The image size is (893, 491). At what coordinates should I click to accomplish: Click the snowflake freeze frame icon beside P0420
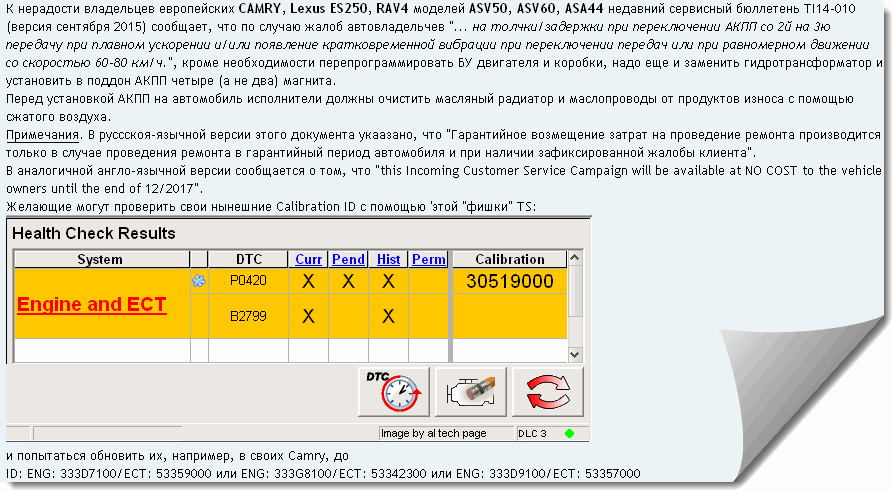click(198, 282)
